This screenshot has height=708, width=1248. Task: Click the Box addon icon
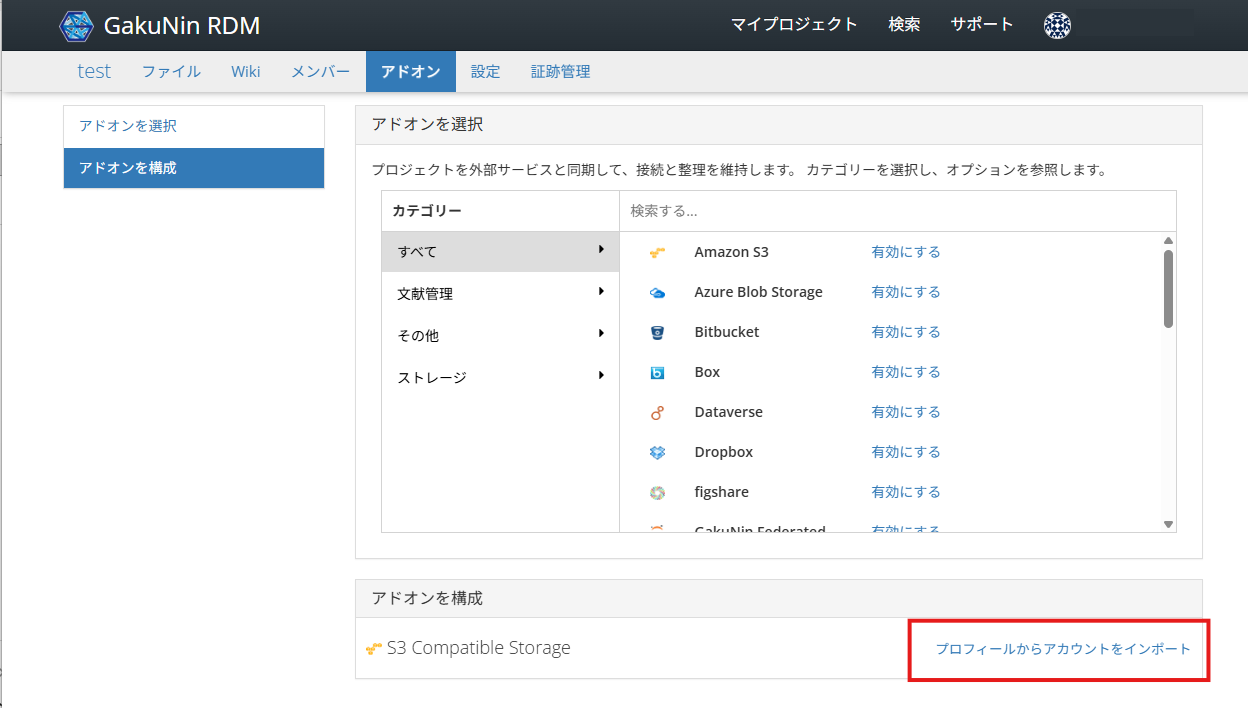click(657, 372)
